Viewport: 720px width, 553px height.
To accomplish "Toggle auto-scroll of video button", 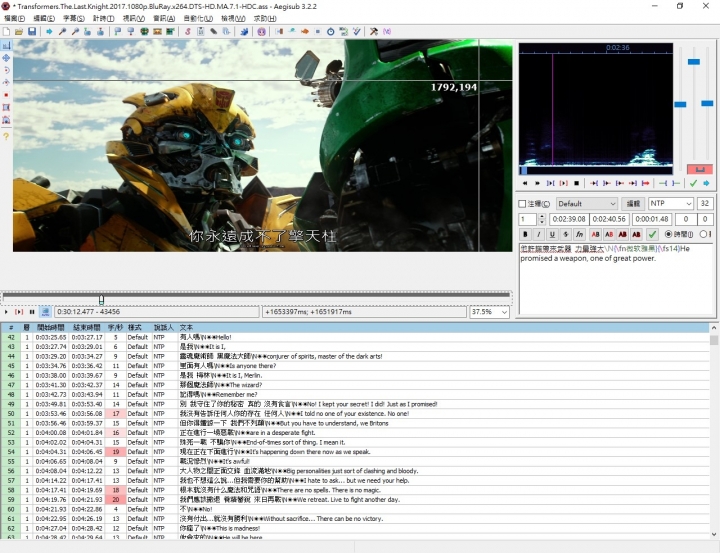I will pyautogui.click(x=45, y=312).
